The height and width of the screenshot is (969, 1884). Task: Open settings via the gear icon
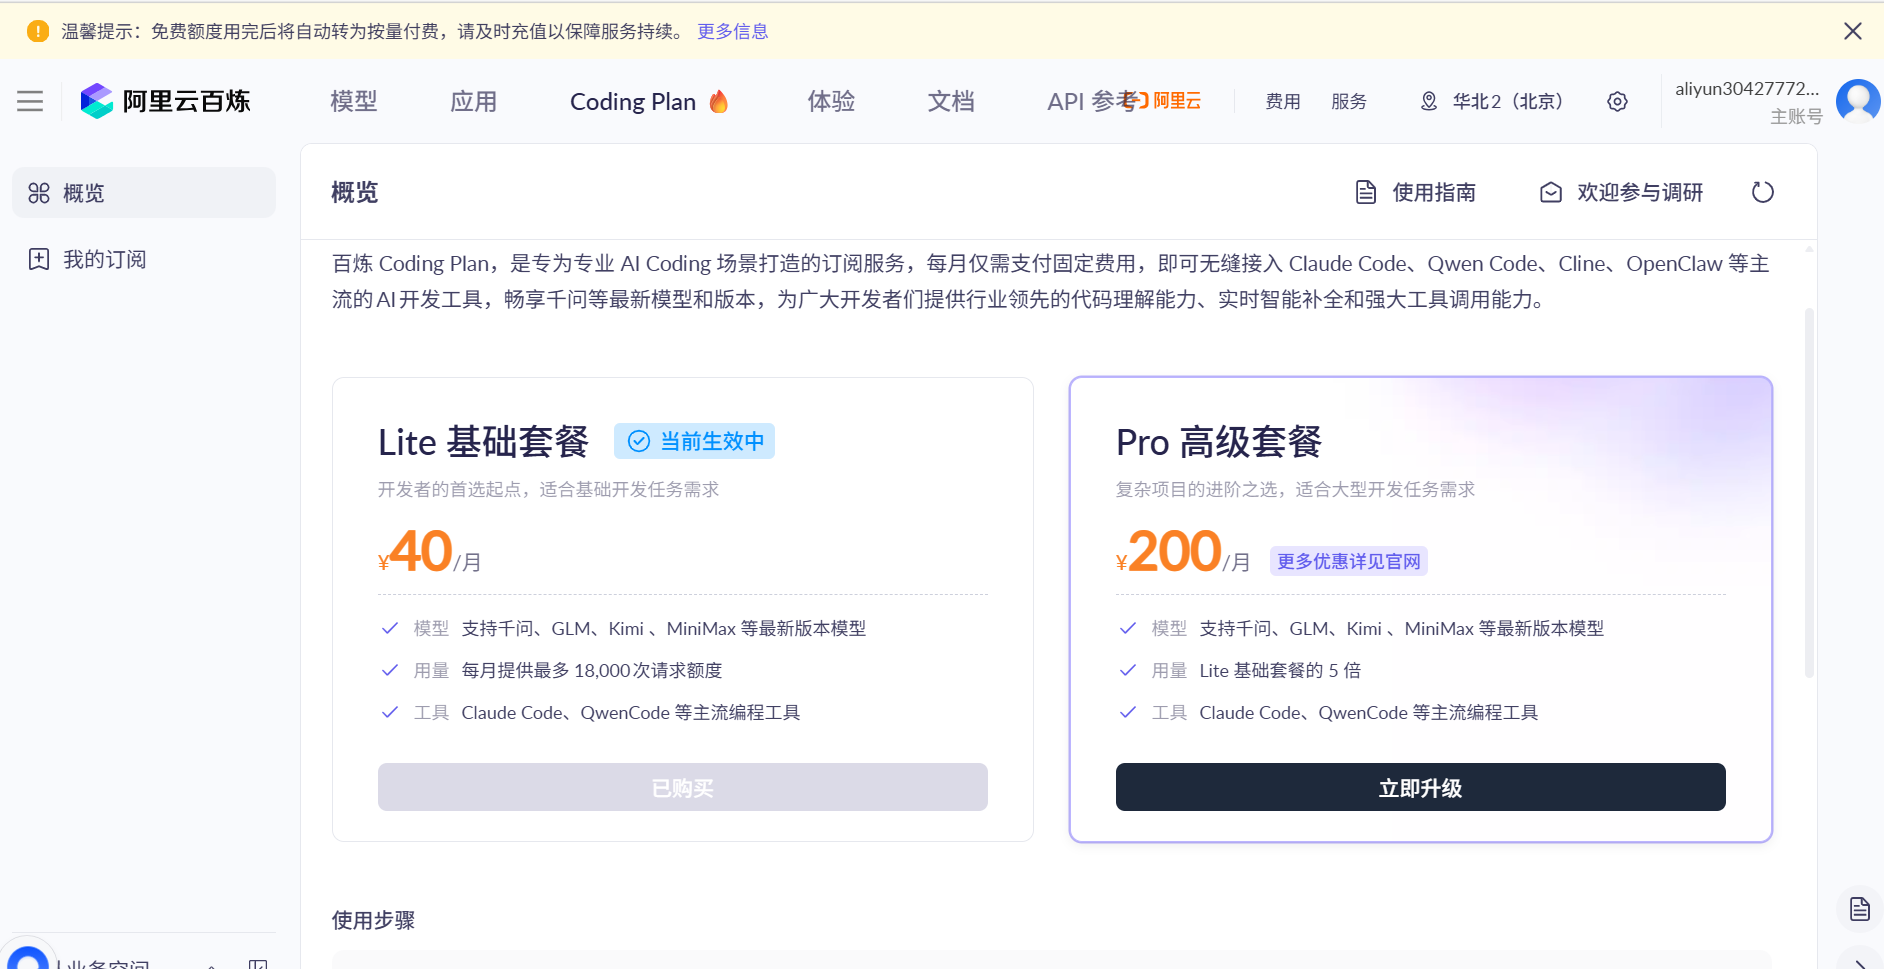(x=1617, y=101)
